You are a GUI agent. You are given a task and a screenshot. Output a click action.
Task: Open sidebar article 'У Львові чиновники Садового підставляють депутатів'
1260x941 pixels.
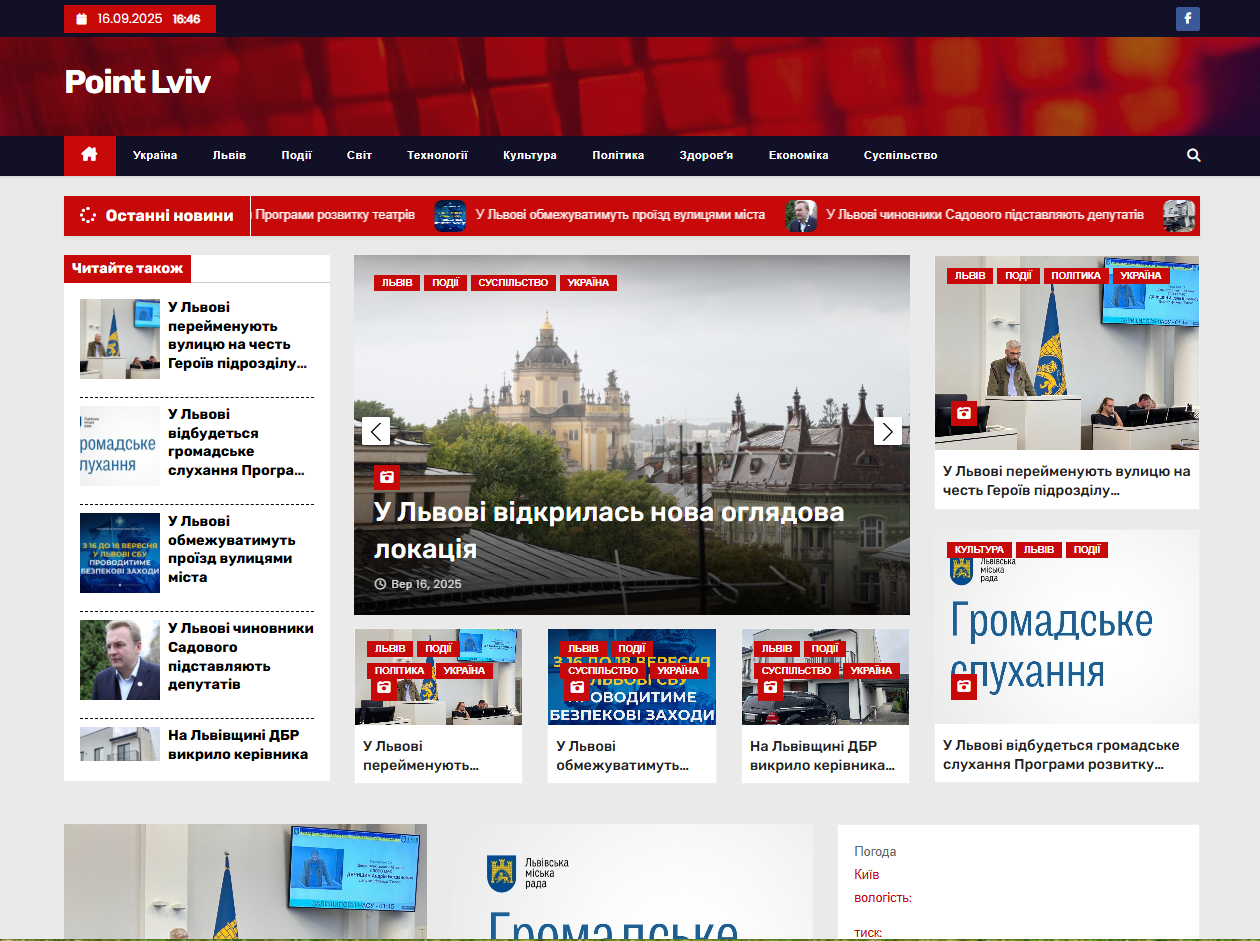[241, 656]
